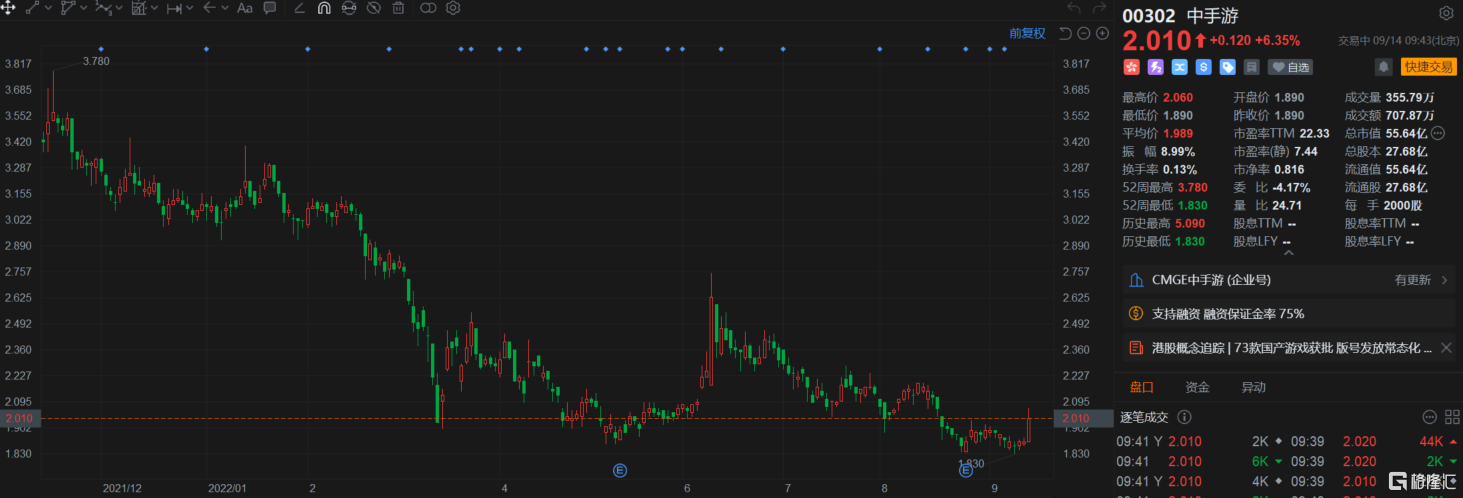Delete drawings with the trash icon
The width and height of the screenshot is (1463, 498).
pyautogui.click(x=398, y=8)
